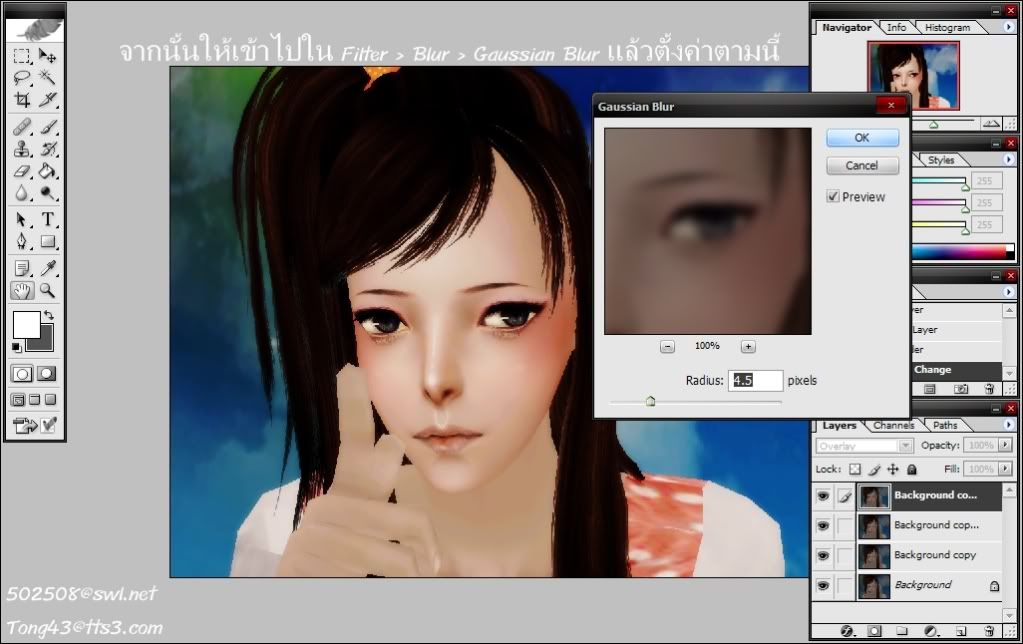
Task: Create a new layer from Layers panel
Action: pyautogui.click(x=961, y=631)
